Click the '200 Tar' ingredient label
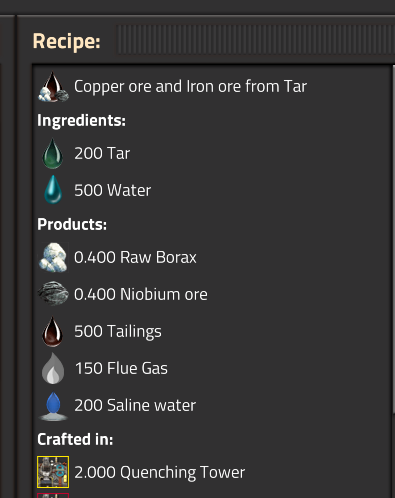 click(x=102, y=153)
